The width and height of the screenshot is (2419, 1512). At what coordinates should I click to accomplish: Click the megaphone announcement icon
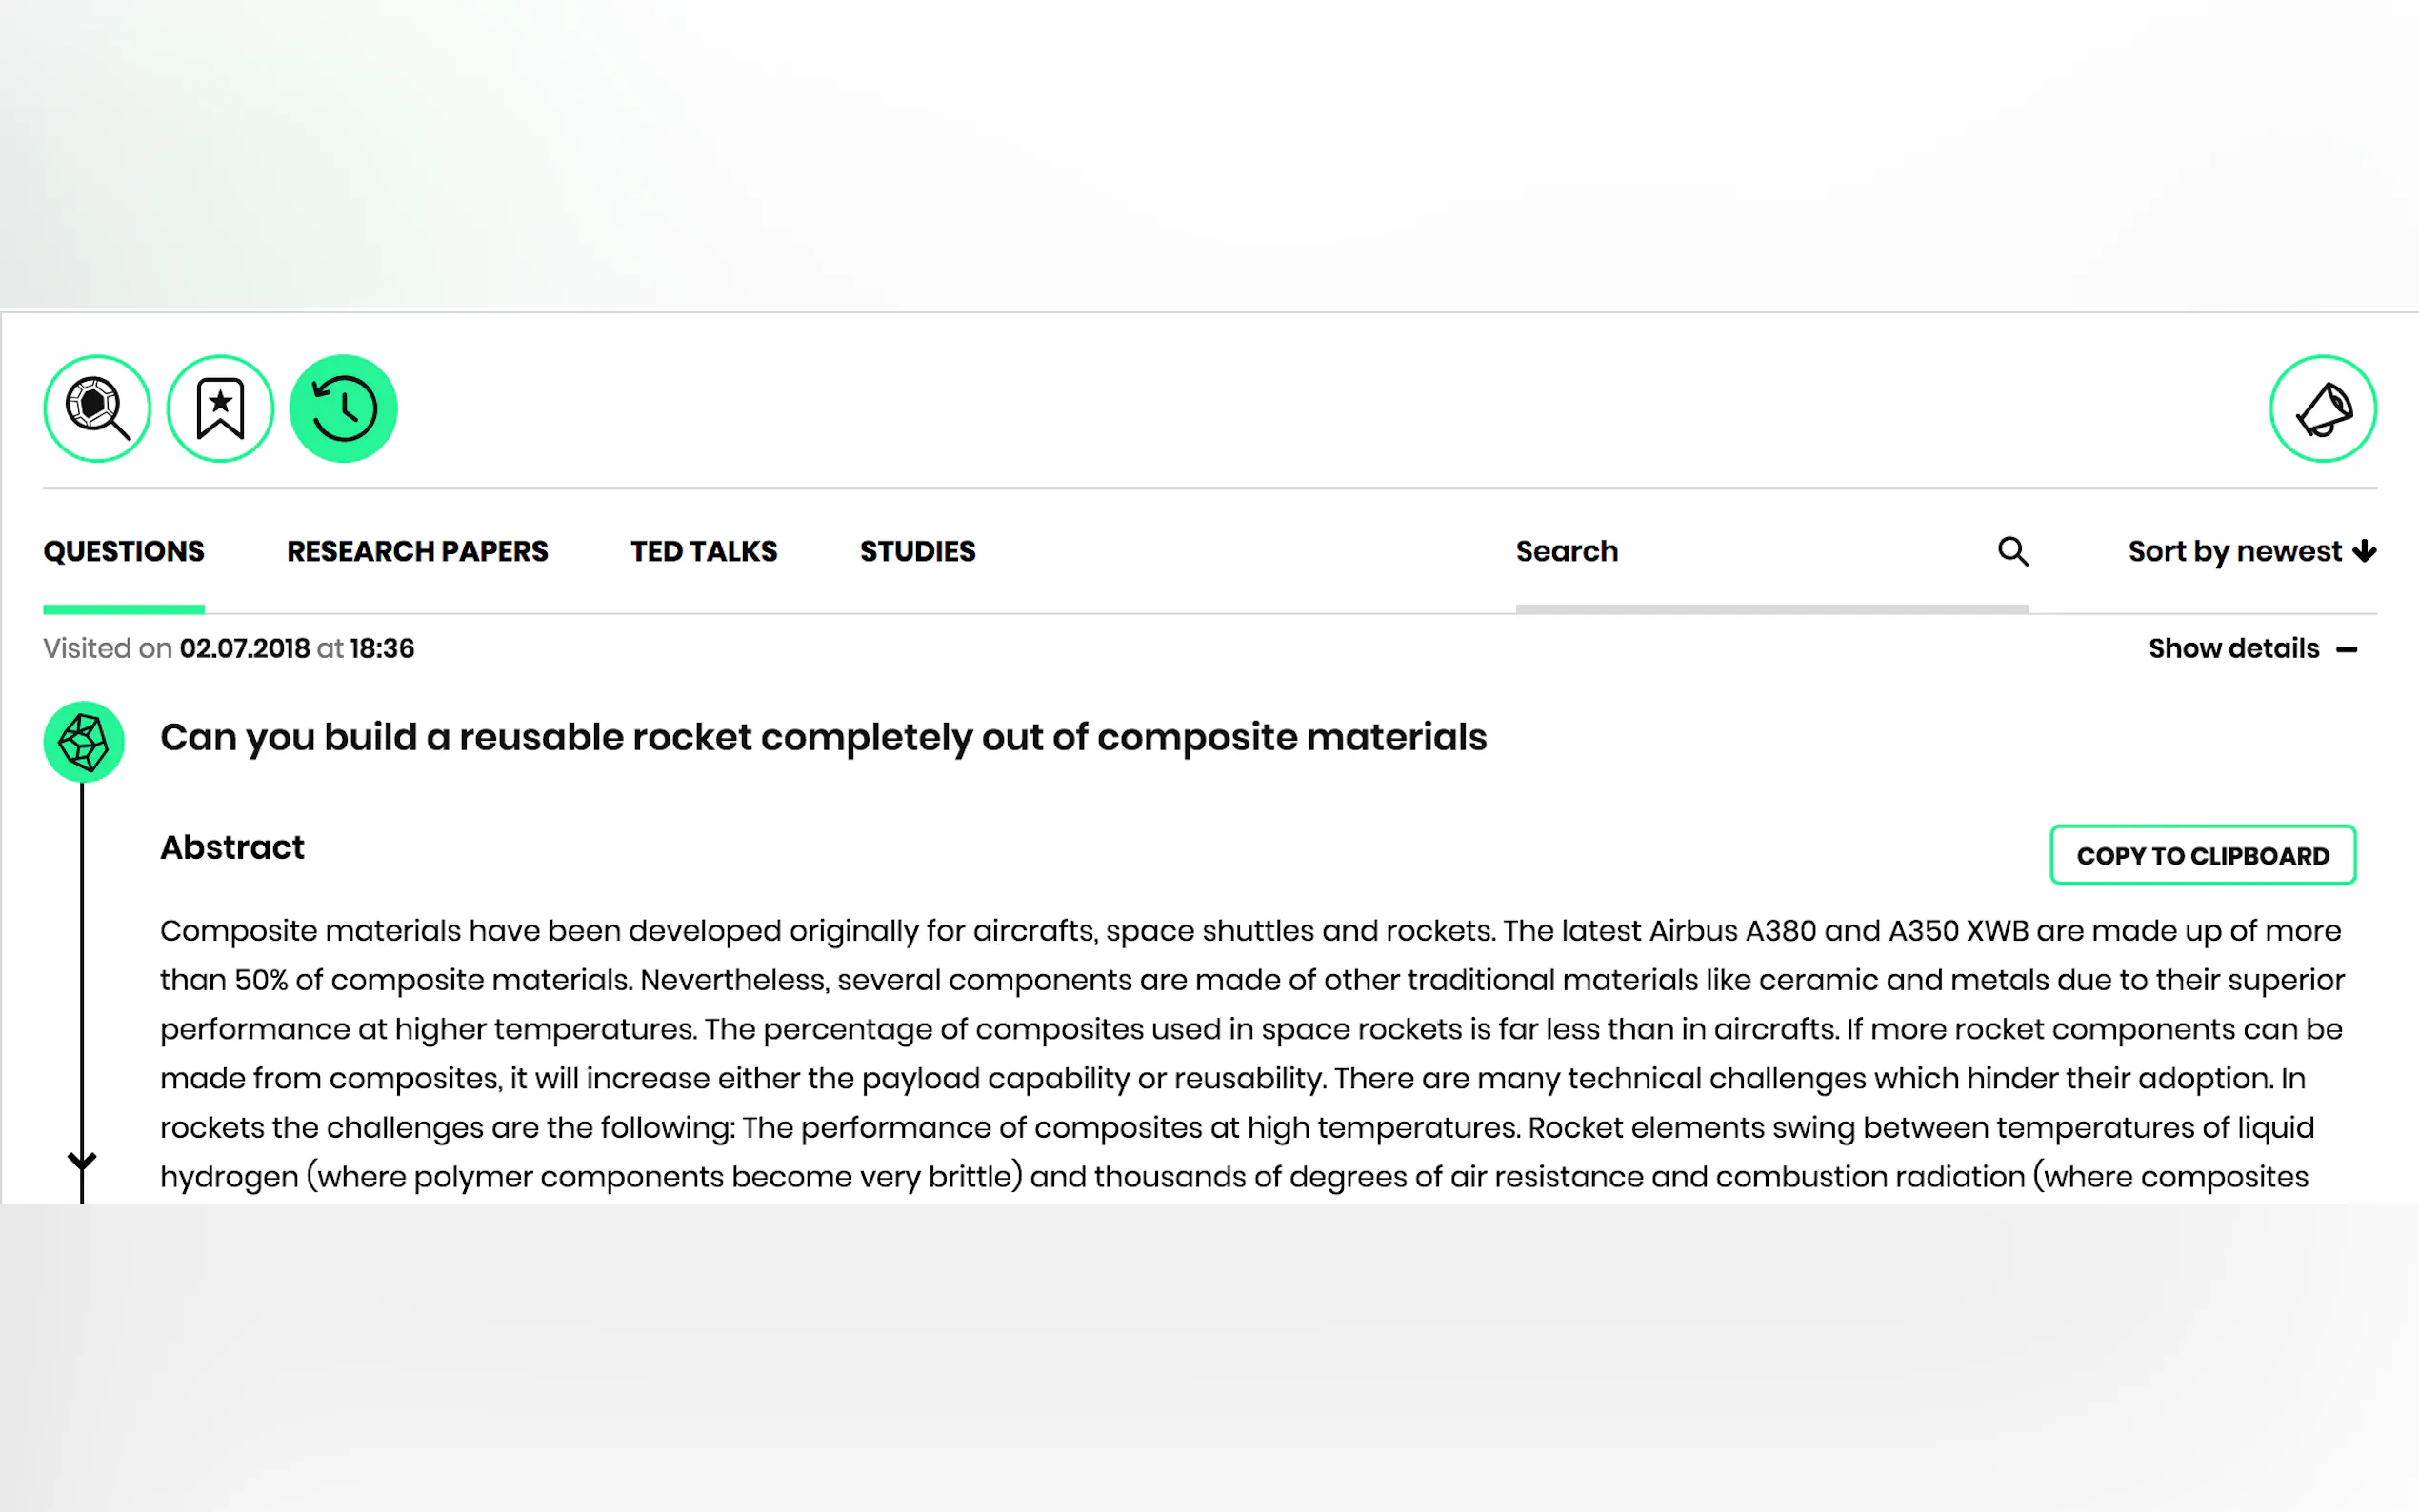tap(2322, 408)
